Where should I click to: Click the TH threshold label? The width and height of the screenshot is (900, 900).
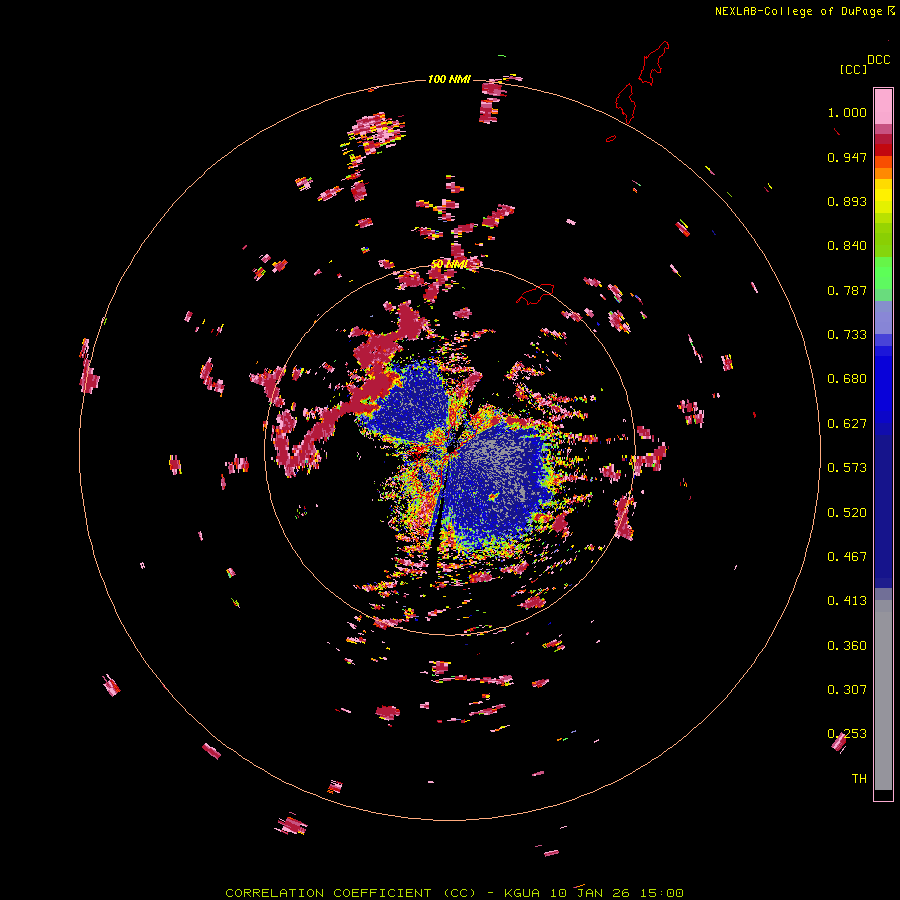click(859, 779)
